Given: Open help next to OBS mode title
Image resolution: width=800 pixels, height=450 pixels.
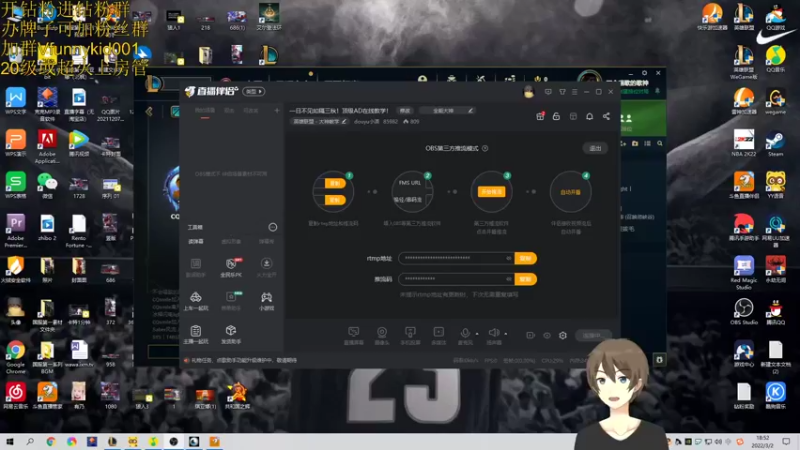Looking at the screenshot, I should pyautogui.click(x=485, y=148).
